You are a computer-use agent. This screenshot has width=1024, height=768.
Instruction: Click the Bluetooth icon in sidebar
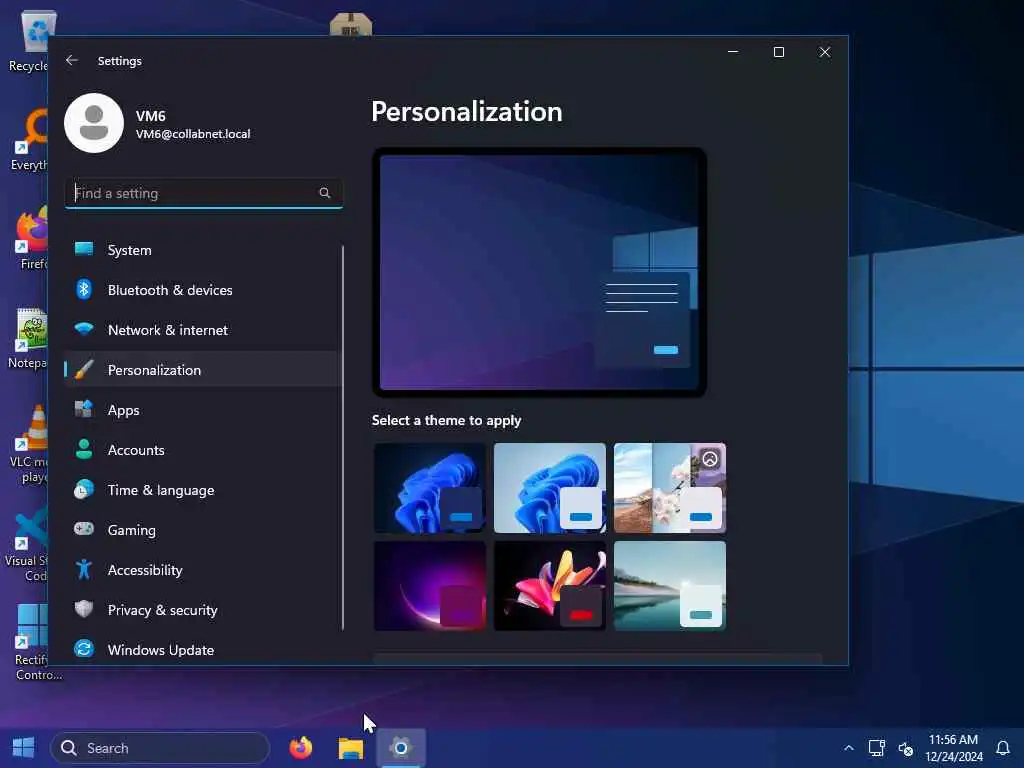[84, 289]
